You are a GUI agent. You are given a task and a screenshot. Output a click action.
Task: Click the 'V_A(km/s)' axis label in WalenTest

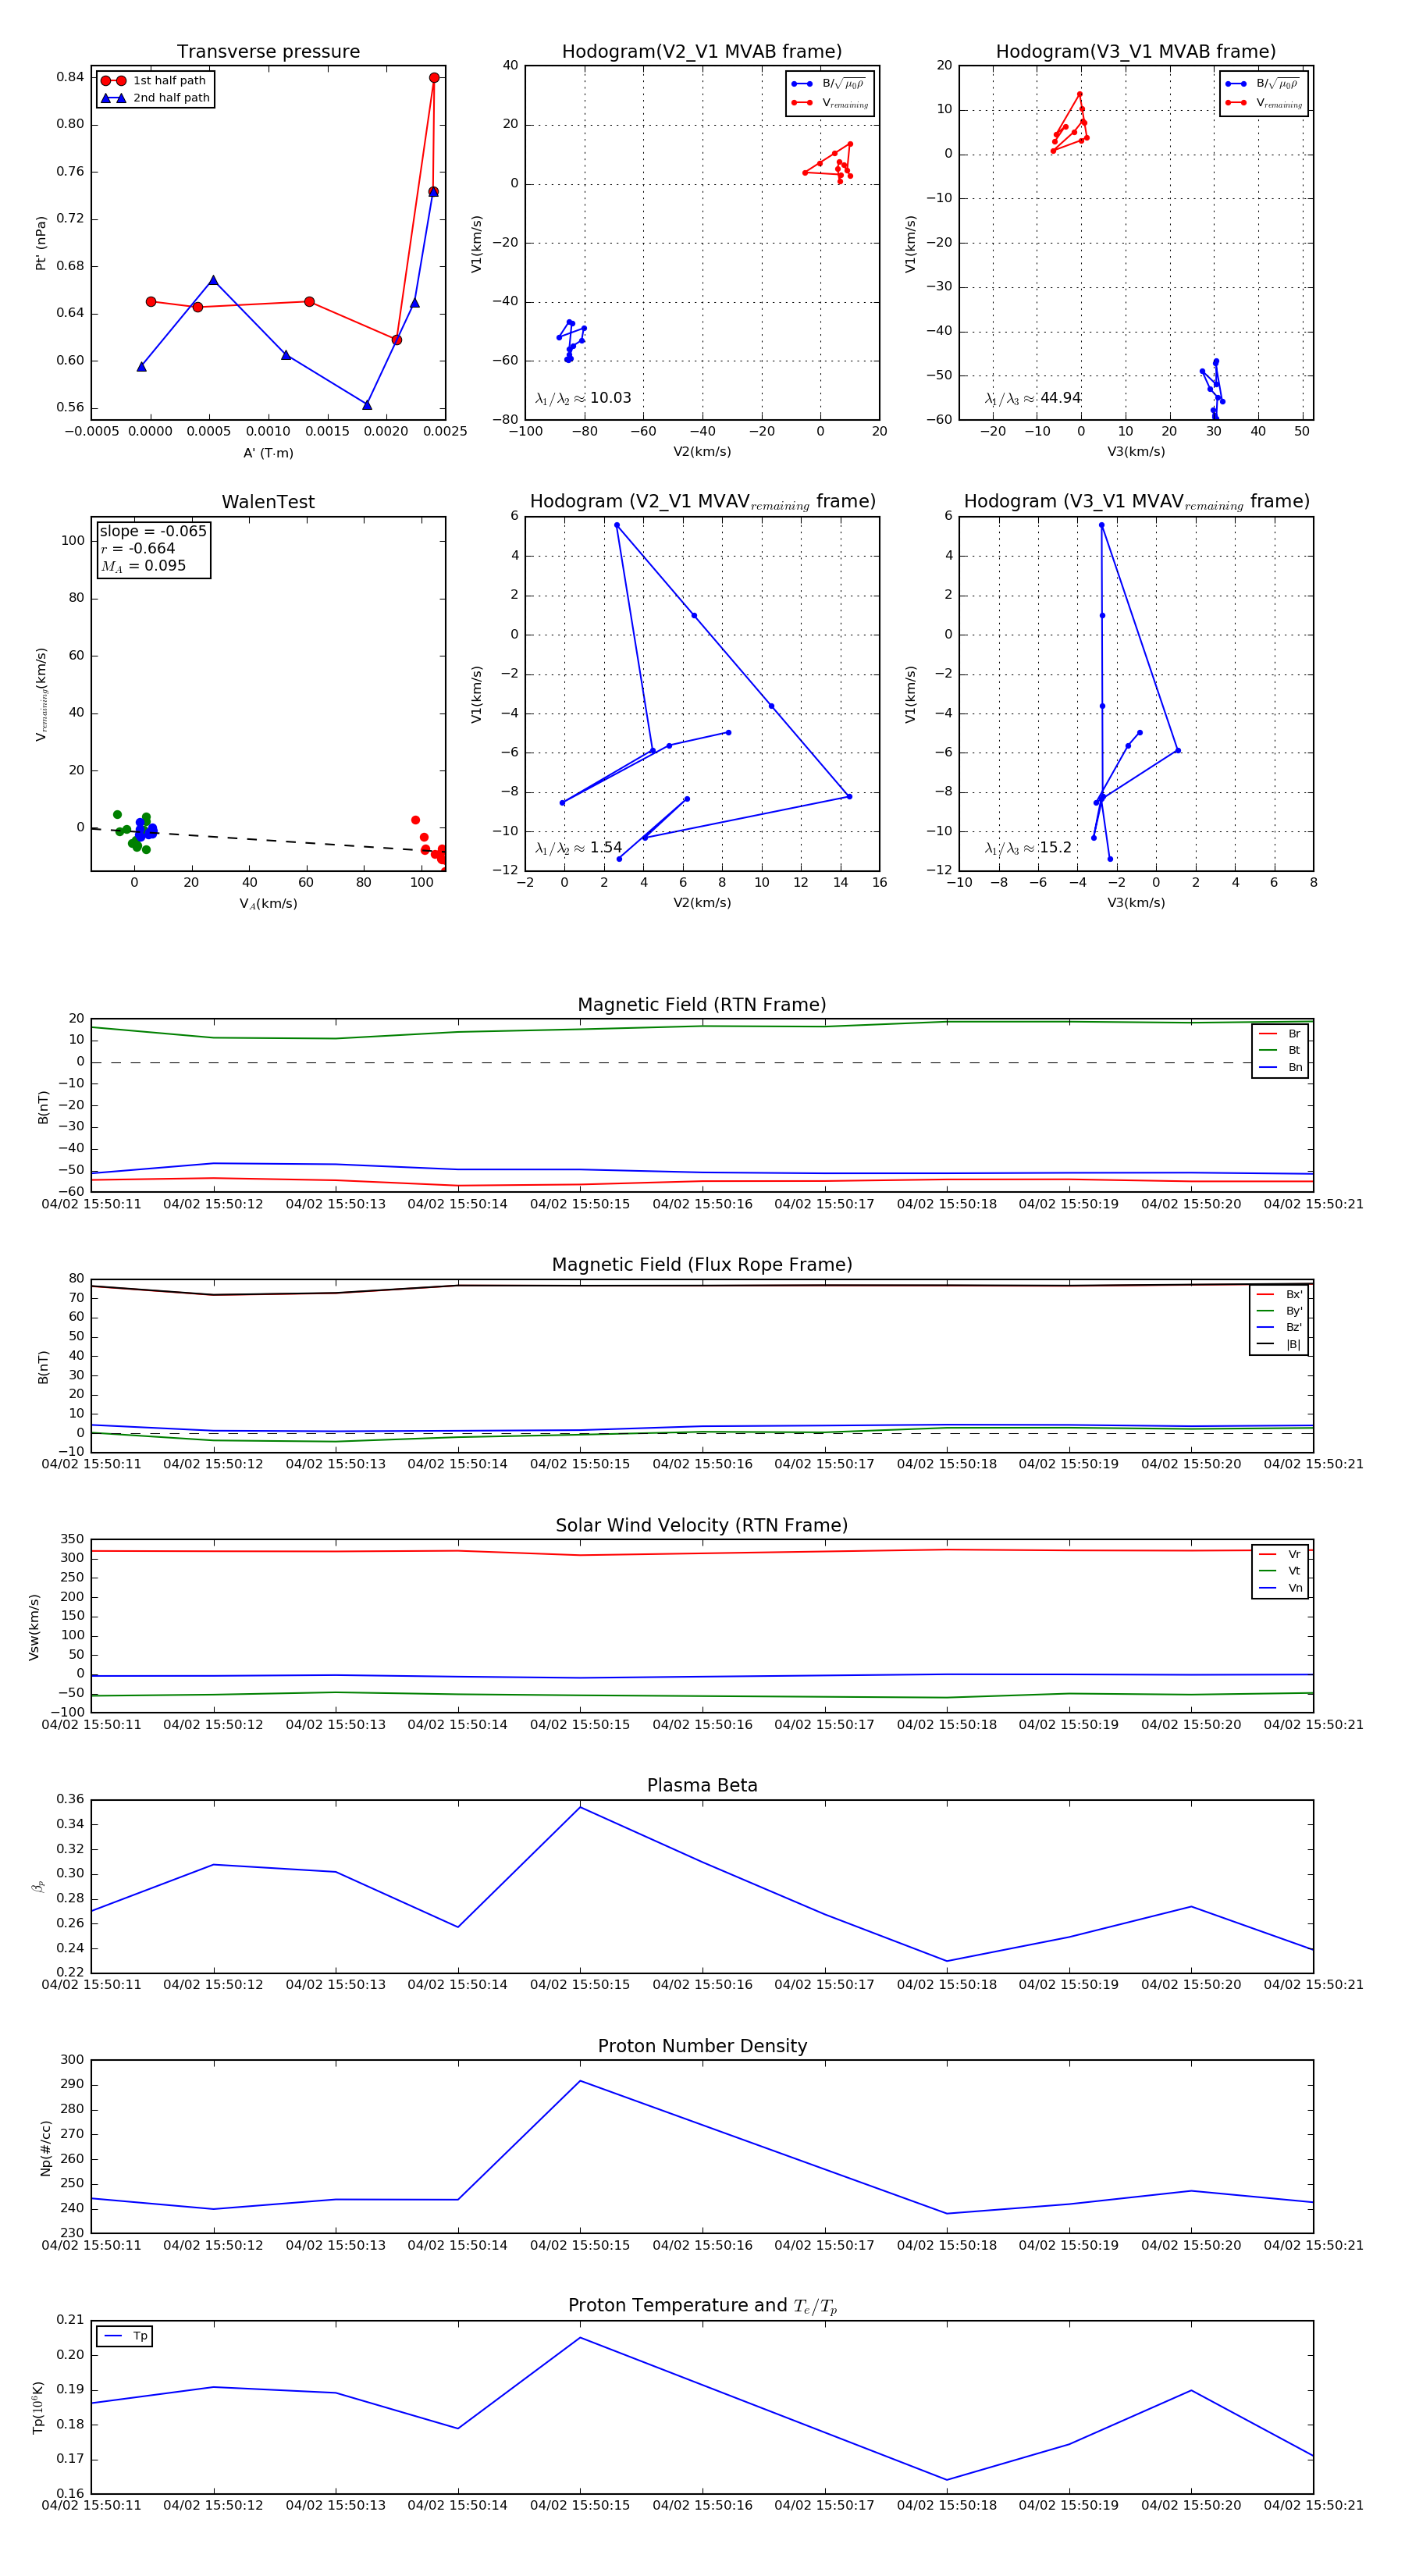[268, 903]
